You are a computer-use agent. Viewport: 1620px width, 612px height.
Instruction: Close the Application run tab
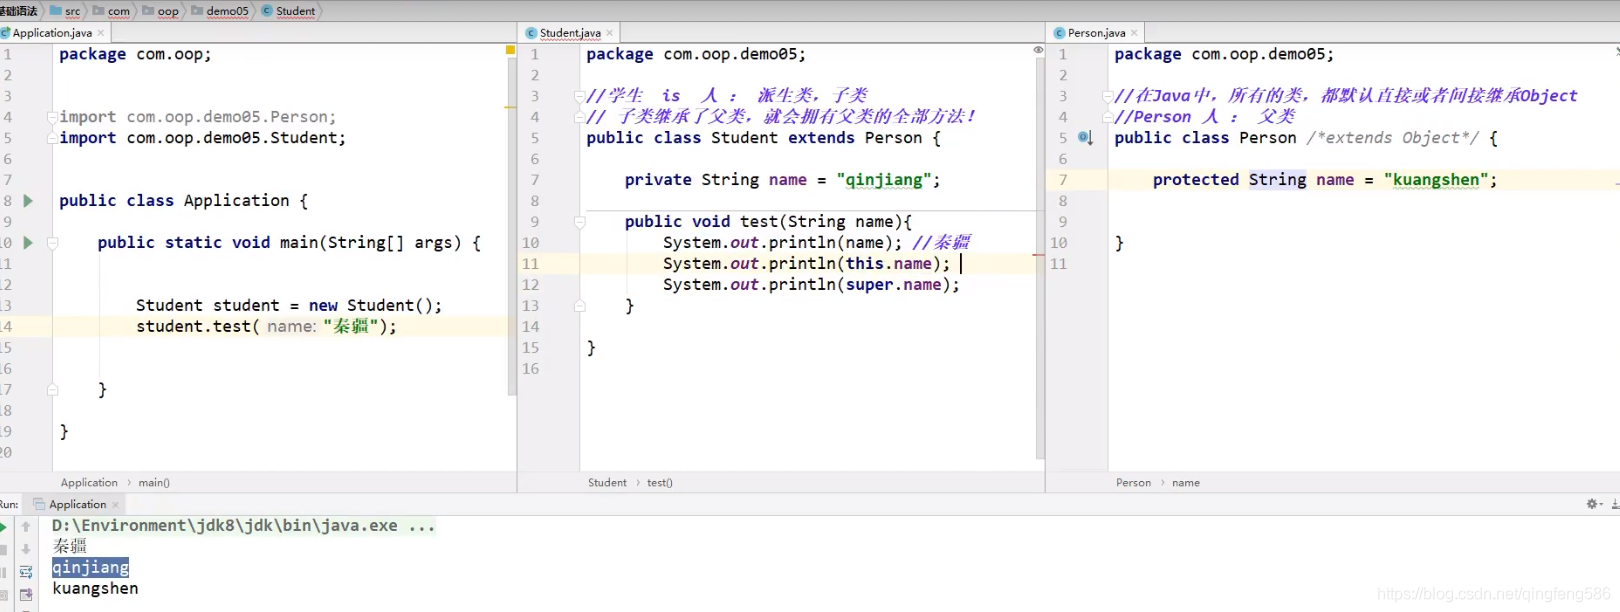point(115,505)
